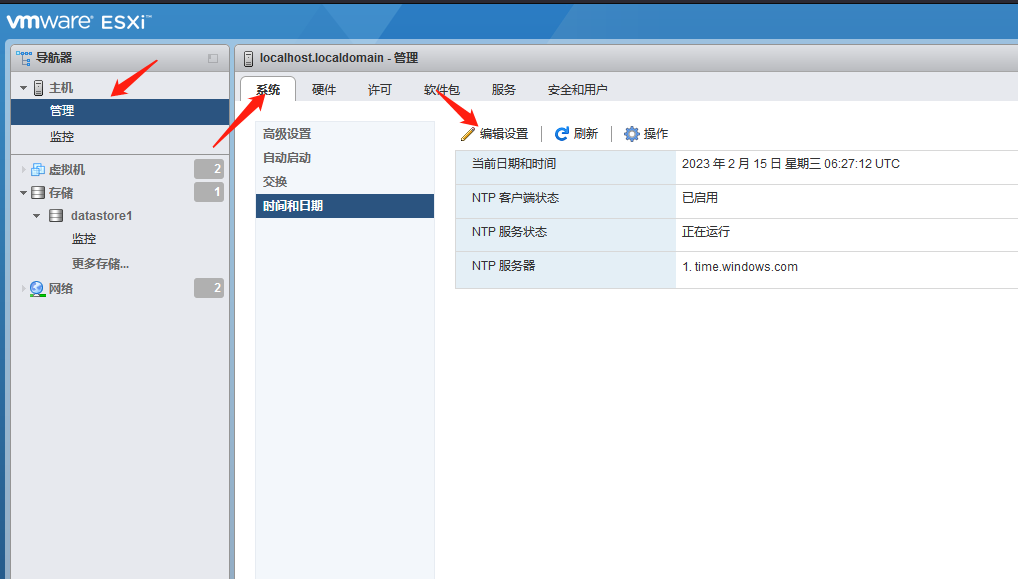Image resolution: width=1018 pixels, height=579 pixels.
Task: Click the network count badge 2
Action: 209,288
